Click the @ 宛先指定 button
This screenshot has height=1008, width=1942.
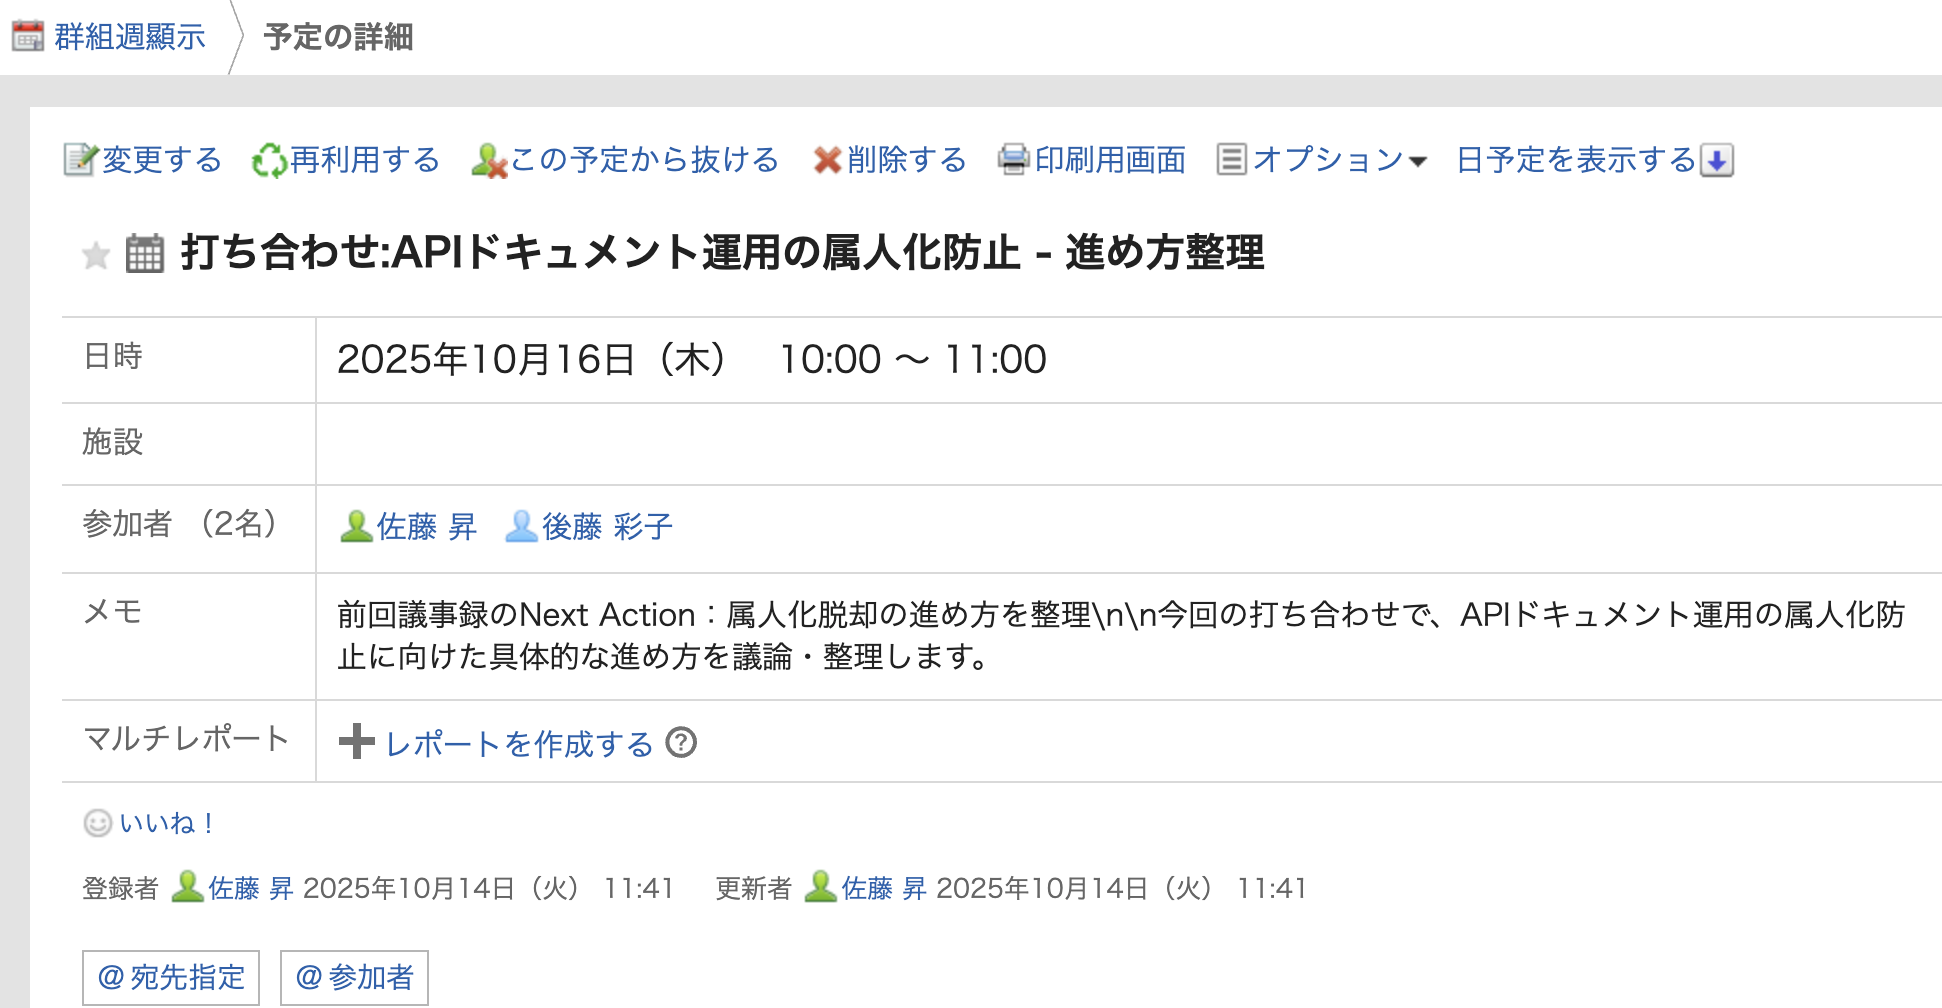click(171, 977)
